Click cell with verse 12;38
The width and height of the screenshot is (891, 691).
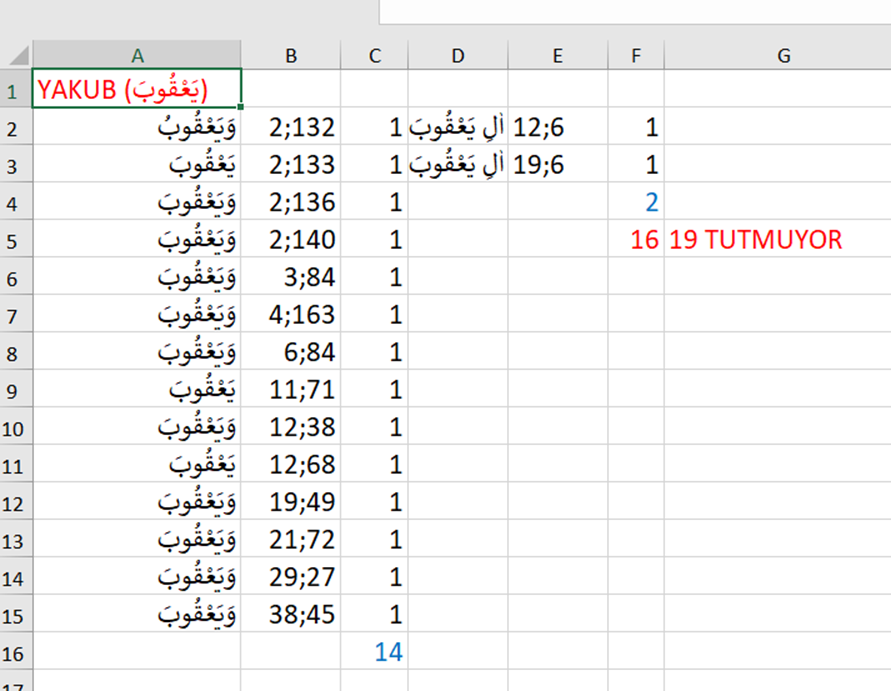click(x=291, y=427)
